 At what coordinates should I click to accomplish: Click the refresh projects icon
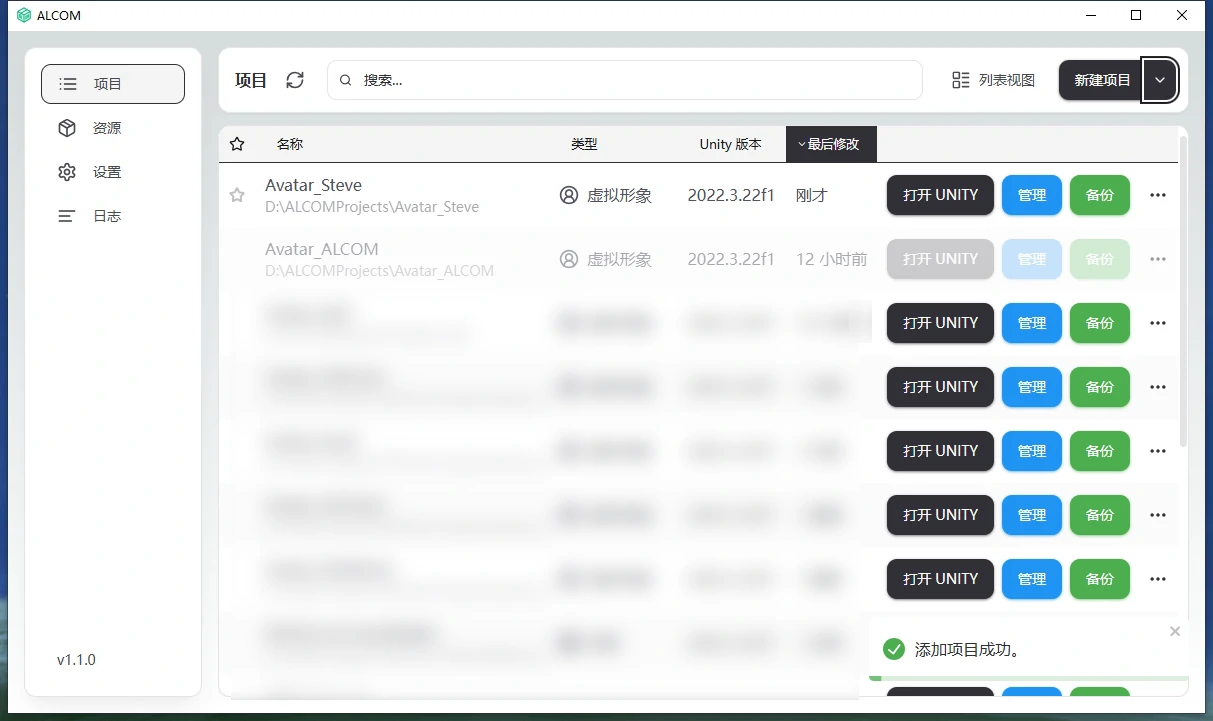point(295,80)
